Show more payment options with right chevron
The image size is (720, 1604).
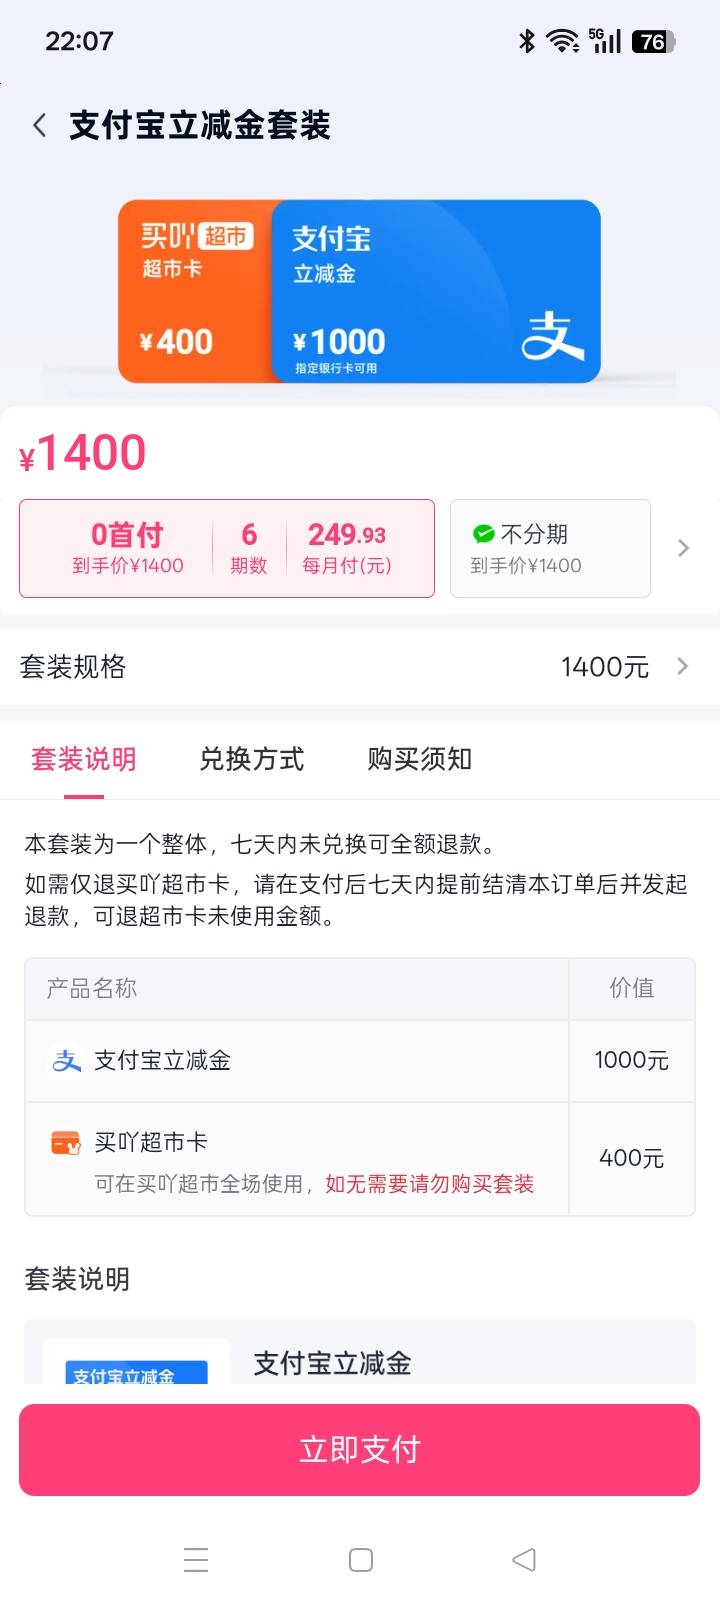[684, 548]
